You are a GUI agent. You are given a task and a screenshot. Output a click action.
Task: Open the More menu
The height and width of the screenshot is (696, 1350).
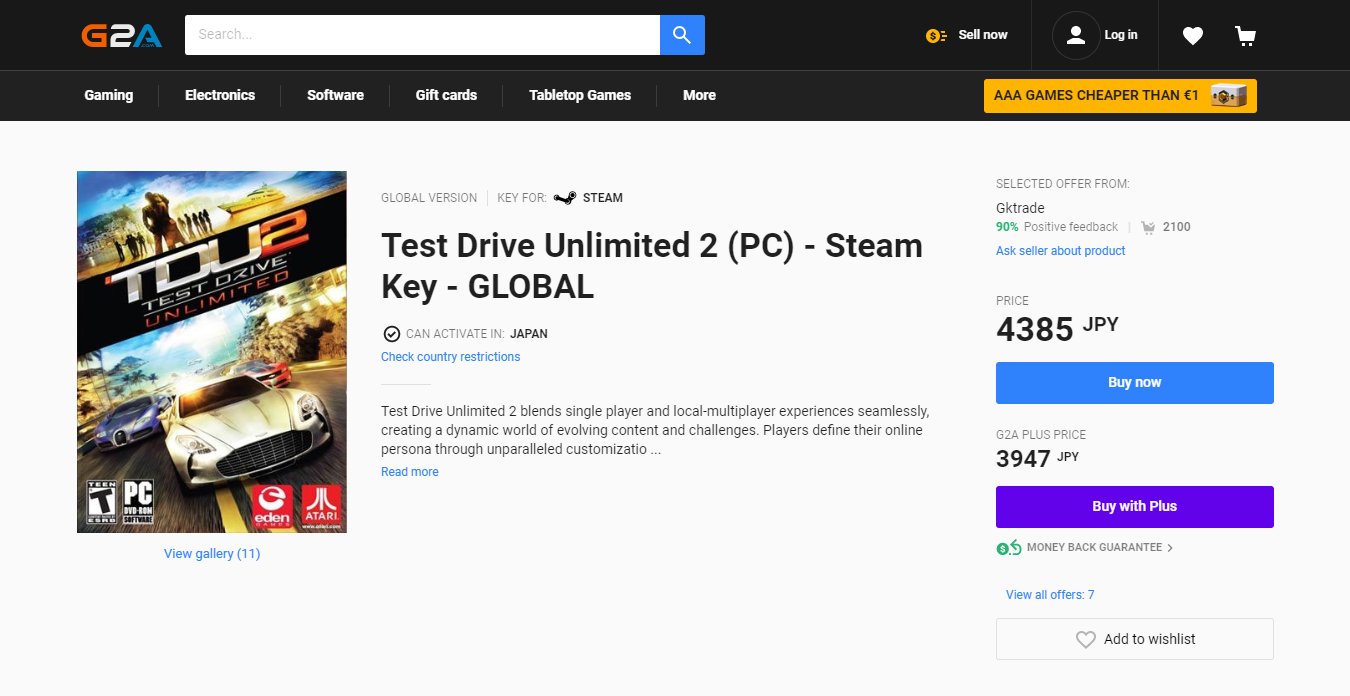tap(699, 95)
